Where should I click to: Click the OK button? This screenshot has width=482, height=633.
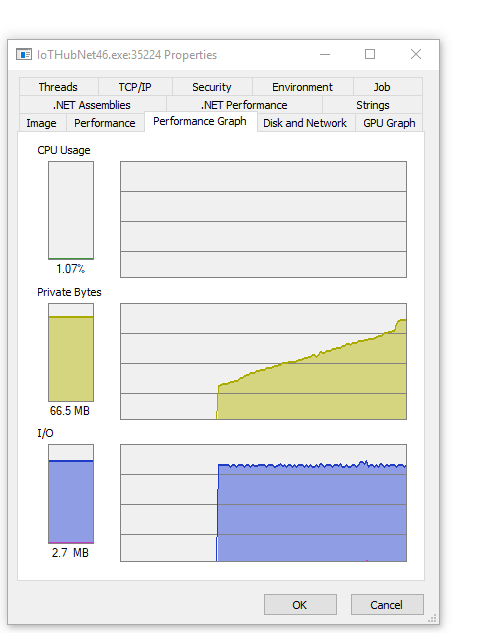(x=300, y=604)
